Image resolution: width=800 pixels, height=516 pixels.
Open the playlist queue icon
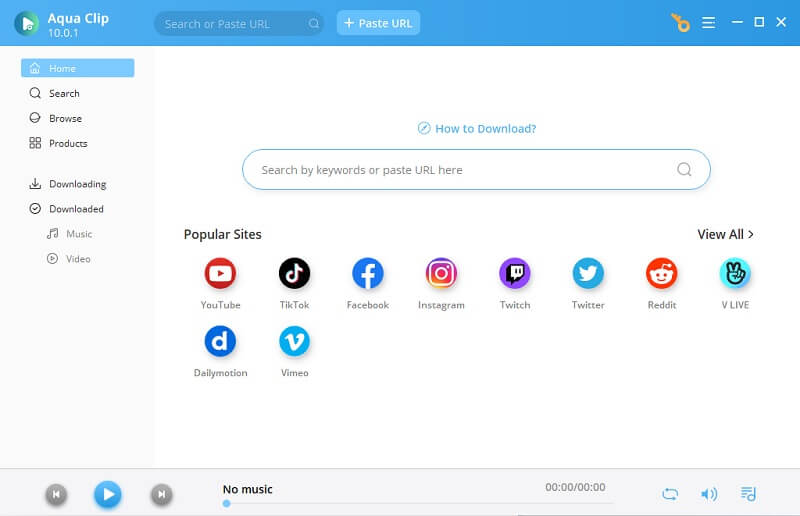748,494
